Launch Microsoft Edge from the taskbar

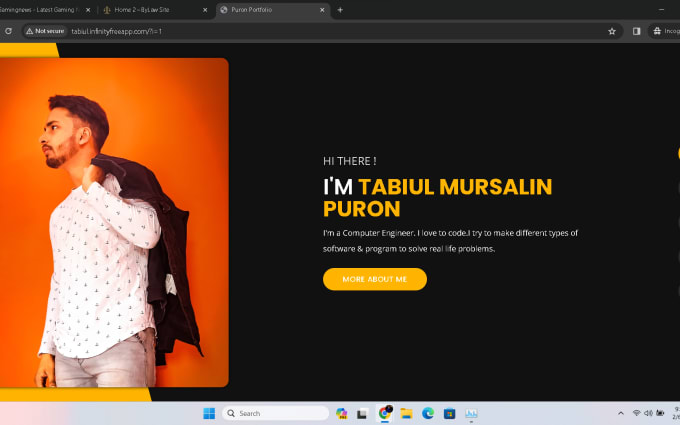click(428, 413)
